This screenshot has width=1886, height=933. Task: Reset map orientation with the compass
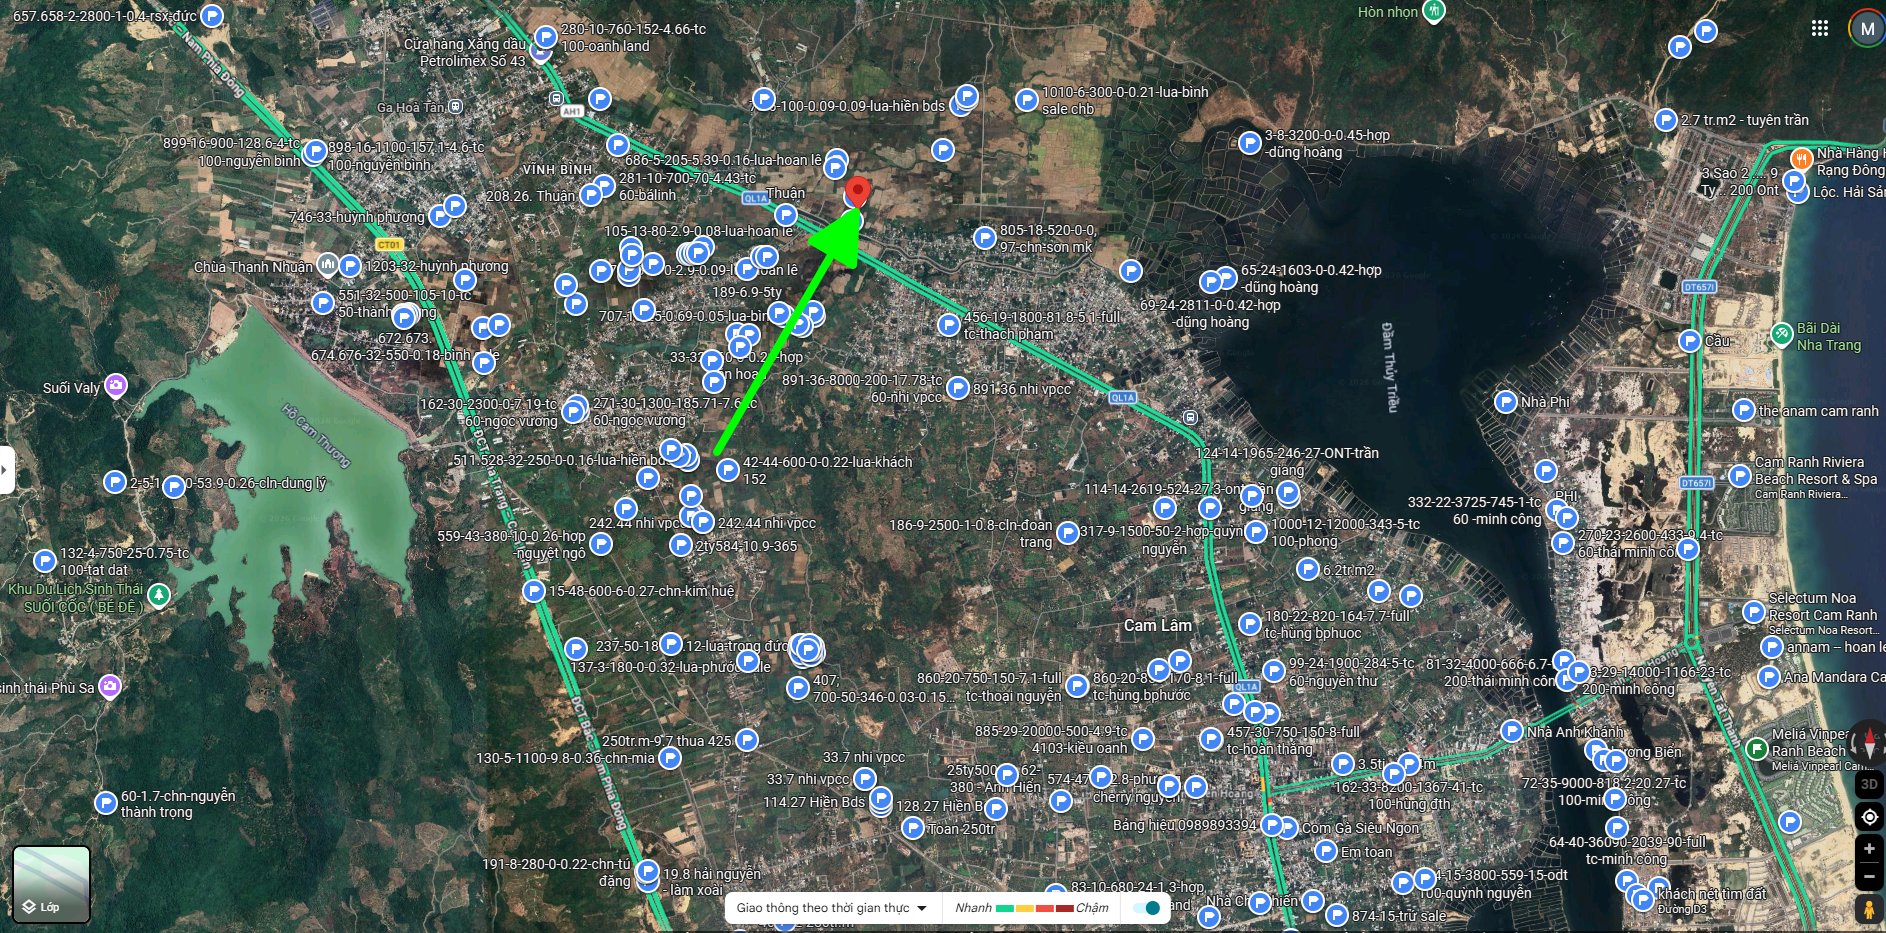1869,744
